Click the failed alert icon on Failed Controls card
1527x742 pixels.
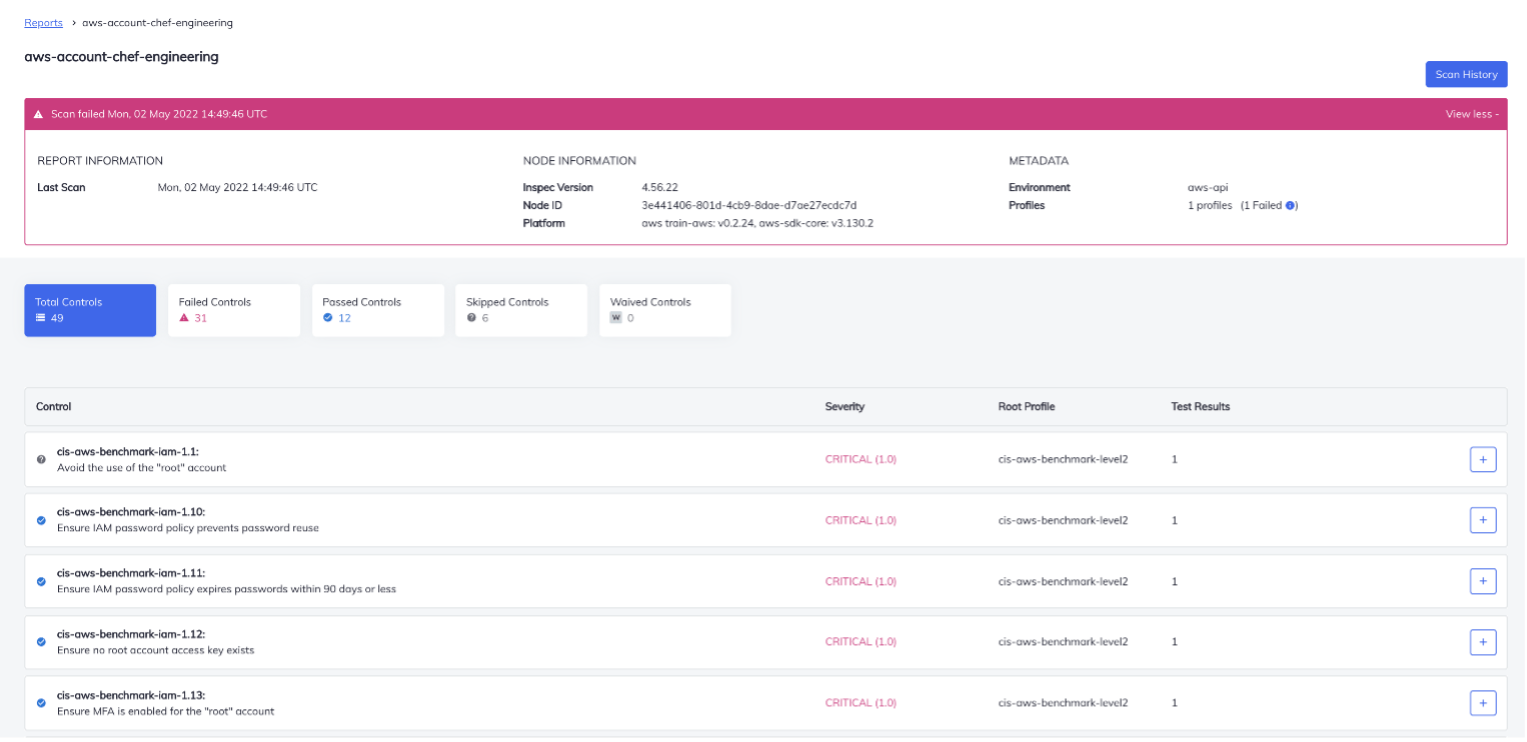tap(182, 317)
